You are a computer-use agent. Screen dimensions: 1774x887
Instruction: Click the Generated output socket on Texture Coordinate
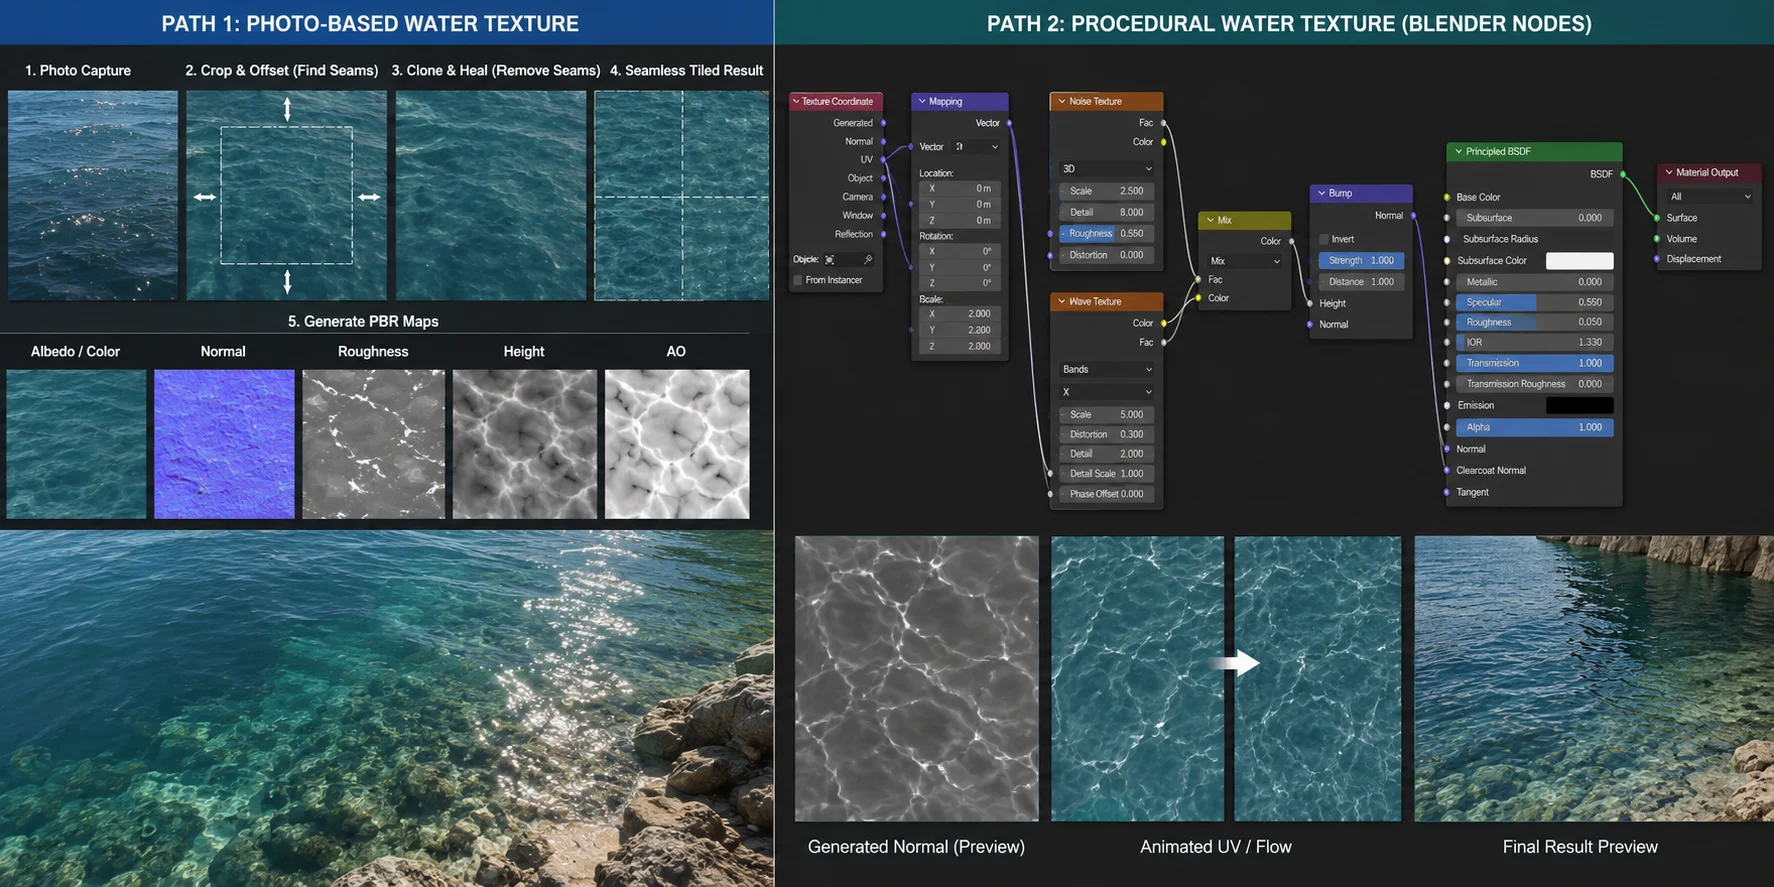point(884,123)
